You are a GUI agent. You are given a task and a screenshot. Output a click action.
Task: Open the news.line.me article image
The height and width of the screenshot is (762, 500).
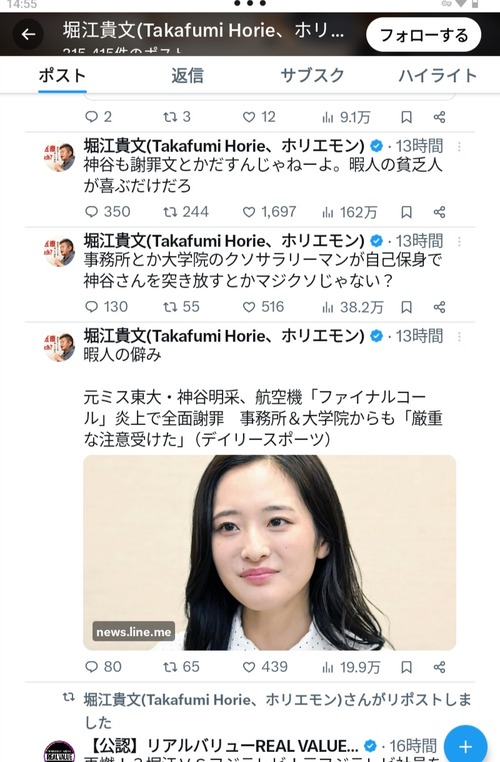point(269,553)
